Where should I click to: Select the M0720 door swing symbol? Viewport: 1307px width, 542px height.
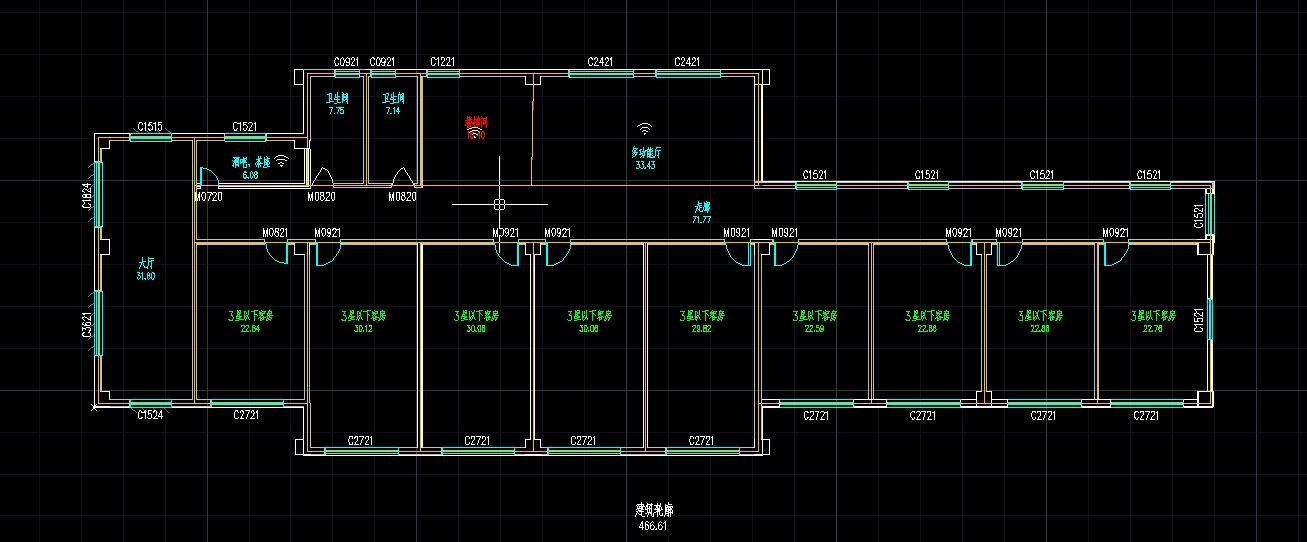click(x=207, y=178)
